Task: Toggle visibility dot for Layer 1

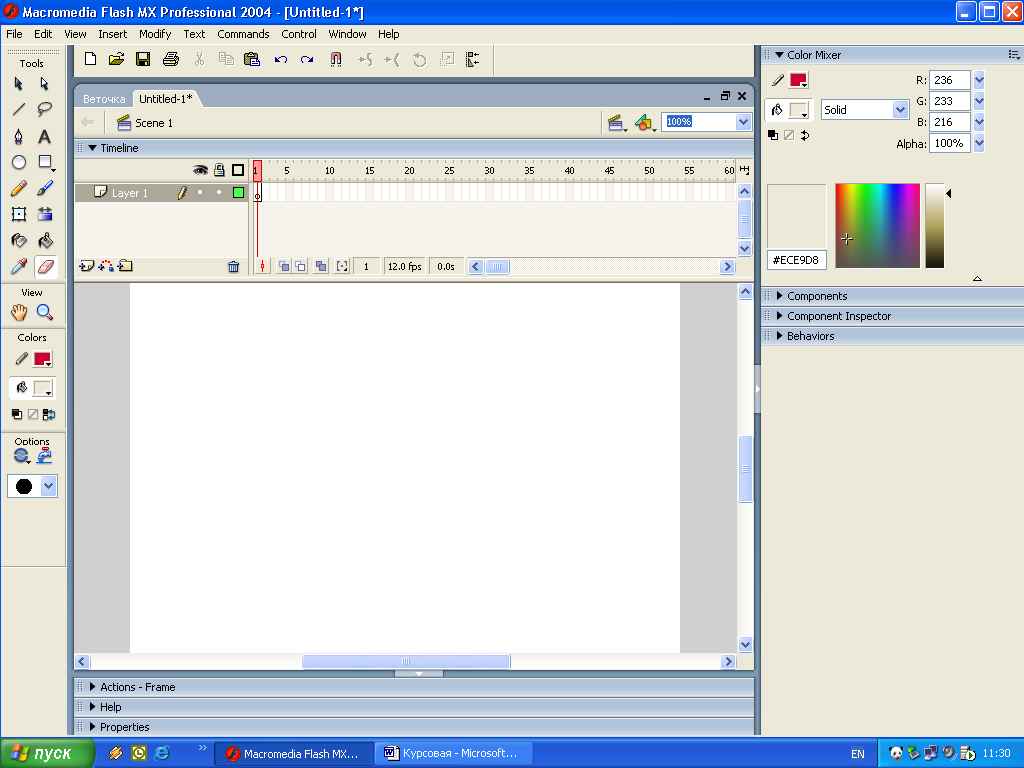Action: (200, 192)
